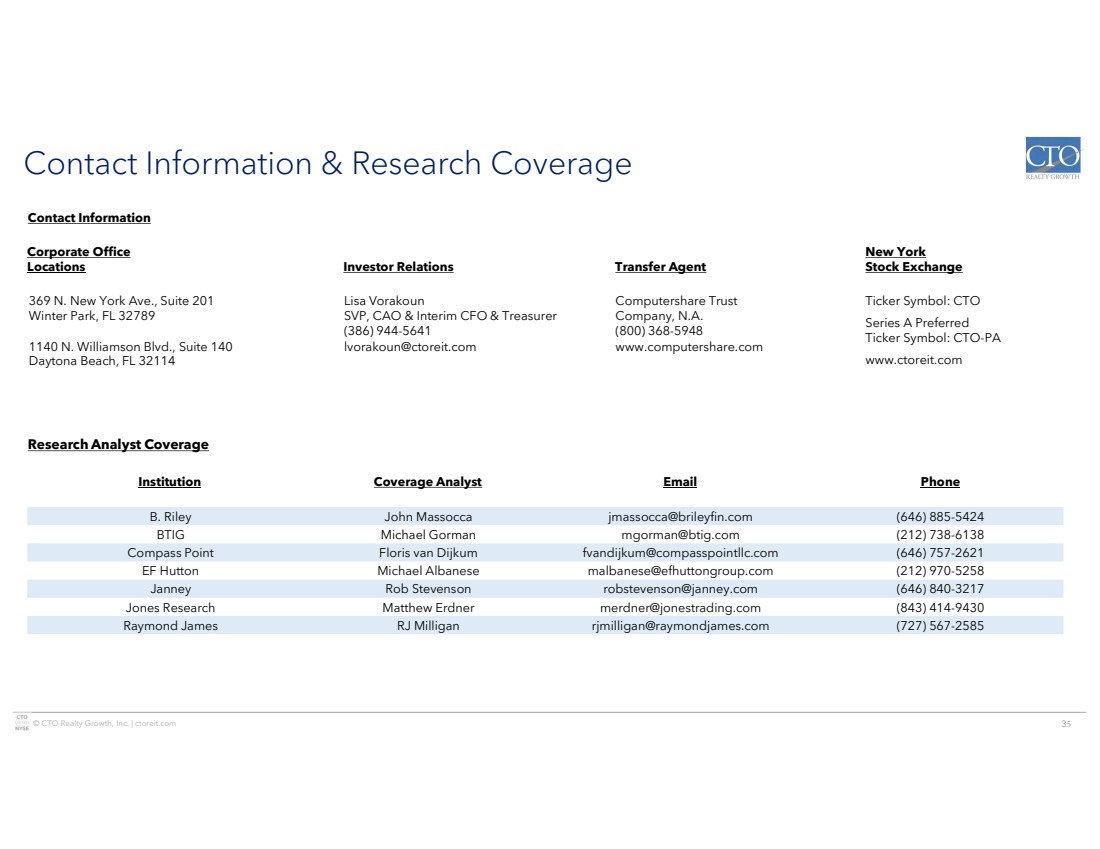The height and width of the screenshot is (849, 1100).
Task: Click phone number (212) 970-5258
Action: [940, 571]
